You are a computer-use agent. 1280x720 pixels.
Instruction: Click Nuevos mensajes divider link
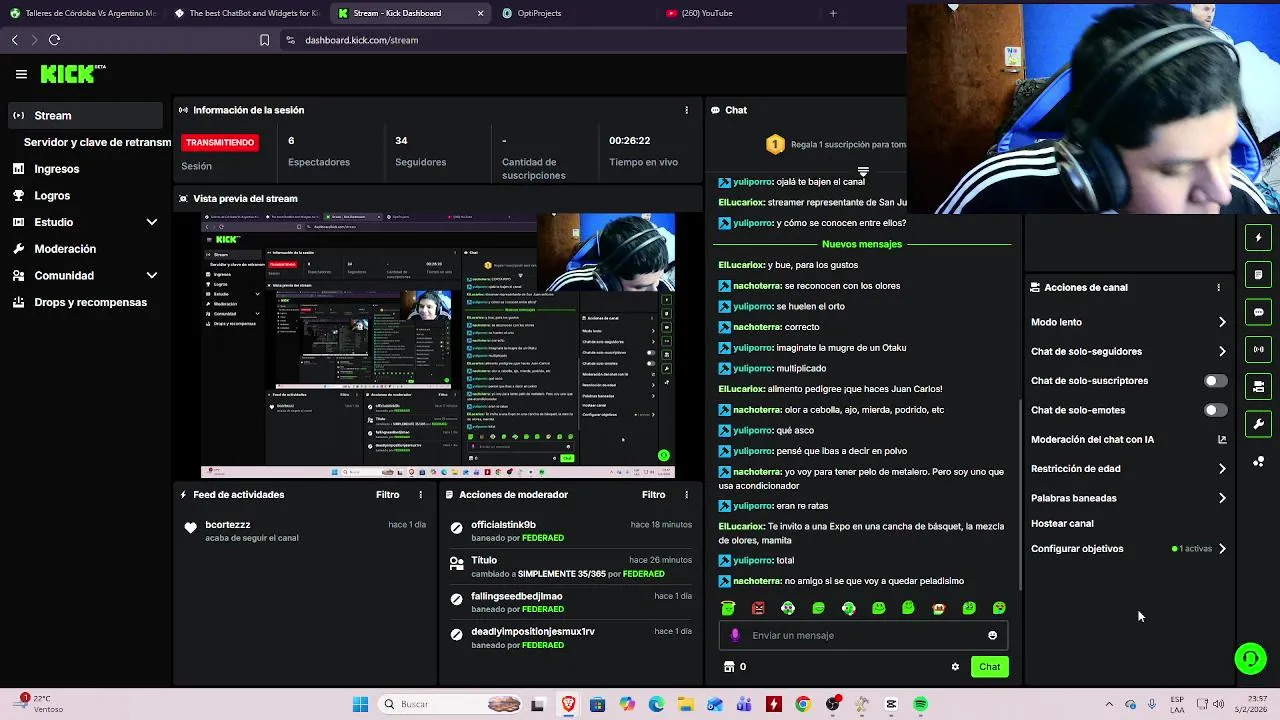click(x=862, y=244)
